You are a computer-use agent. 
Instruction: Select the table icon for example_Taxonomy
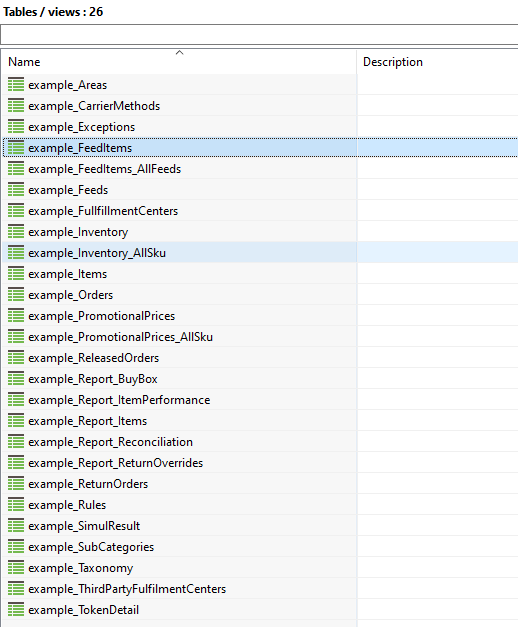coord(16,567)
